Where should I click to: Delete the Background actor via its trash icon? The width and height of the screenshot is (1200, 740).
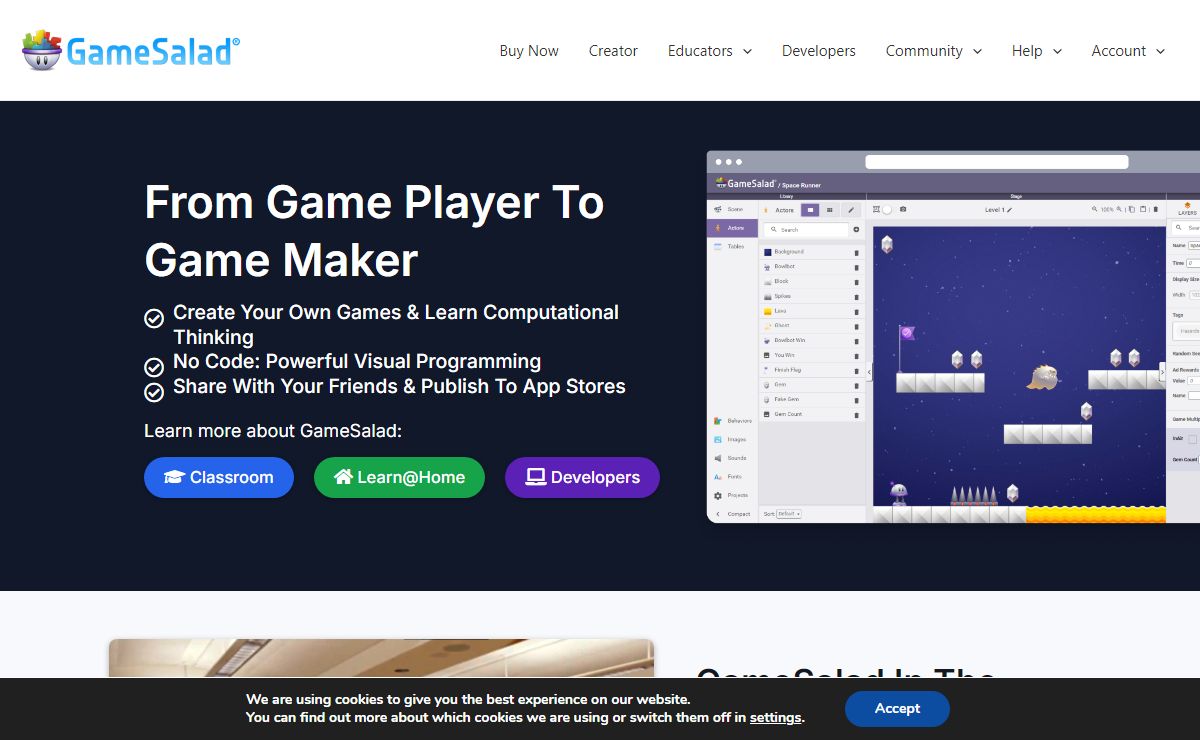click(x=856, y=252)
